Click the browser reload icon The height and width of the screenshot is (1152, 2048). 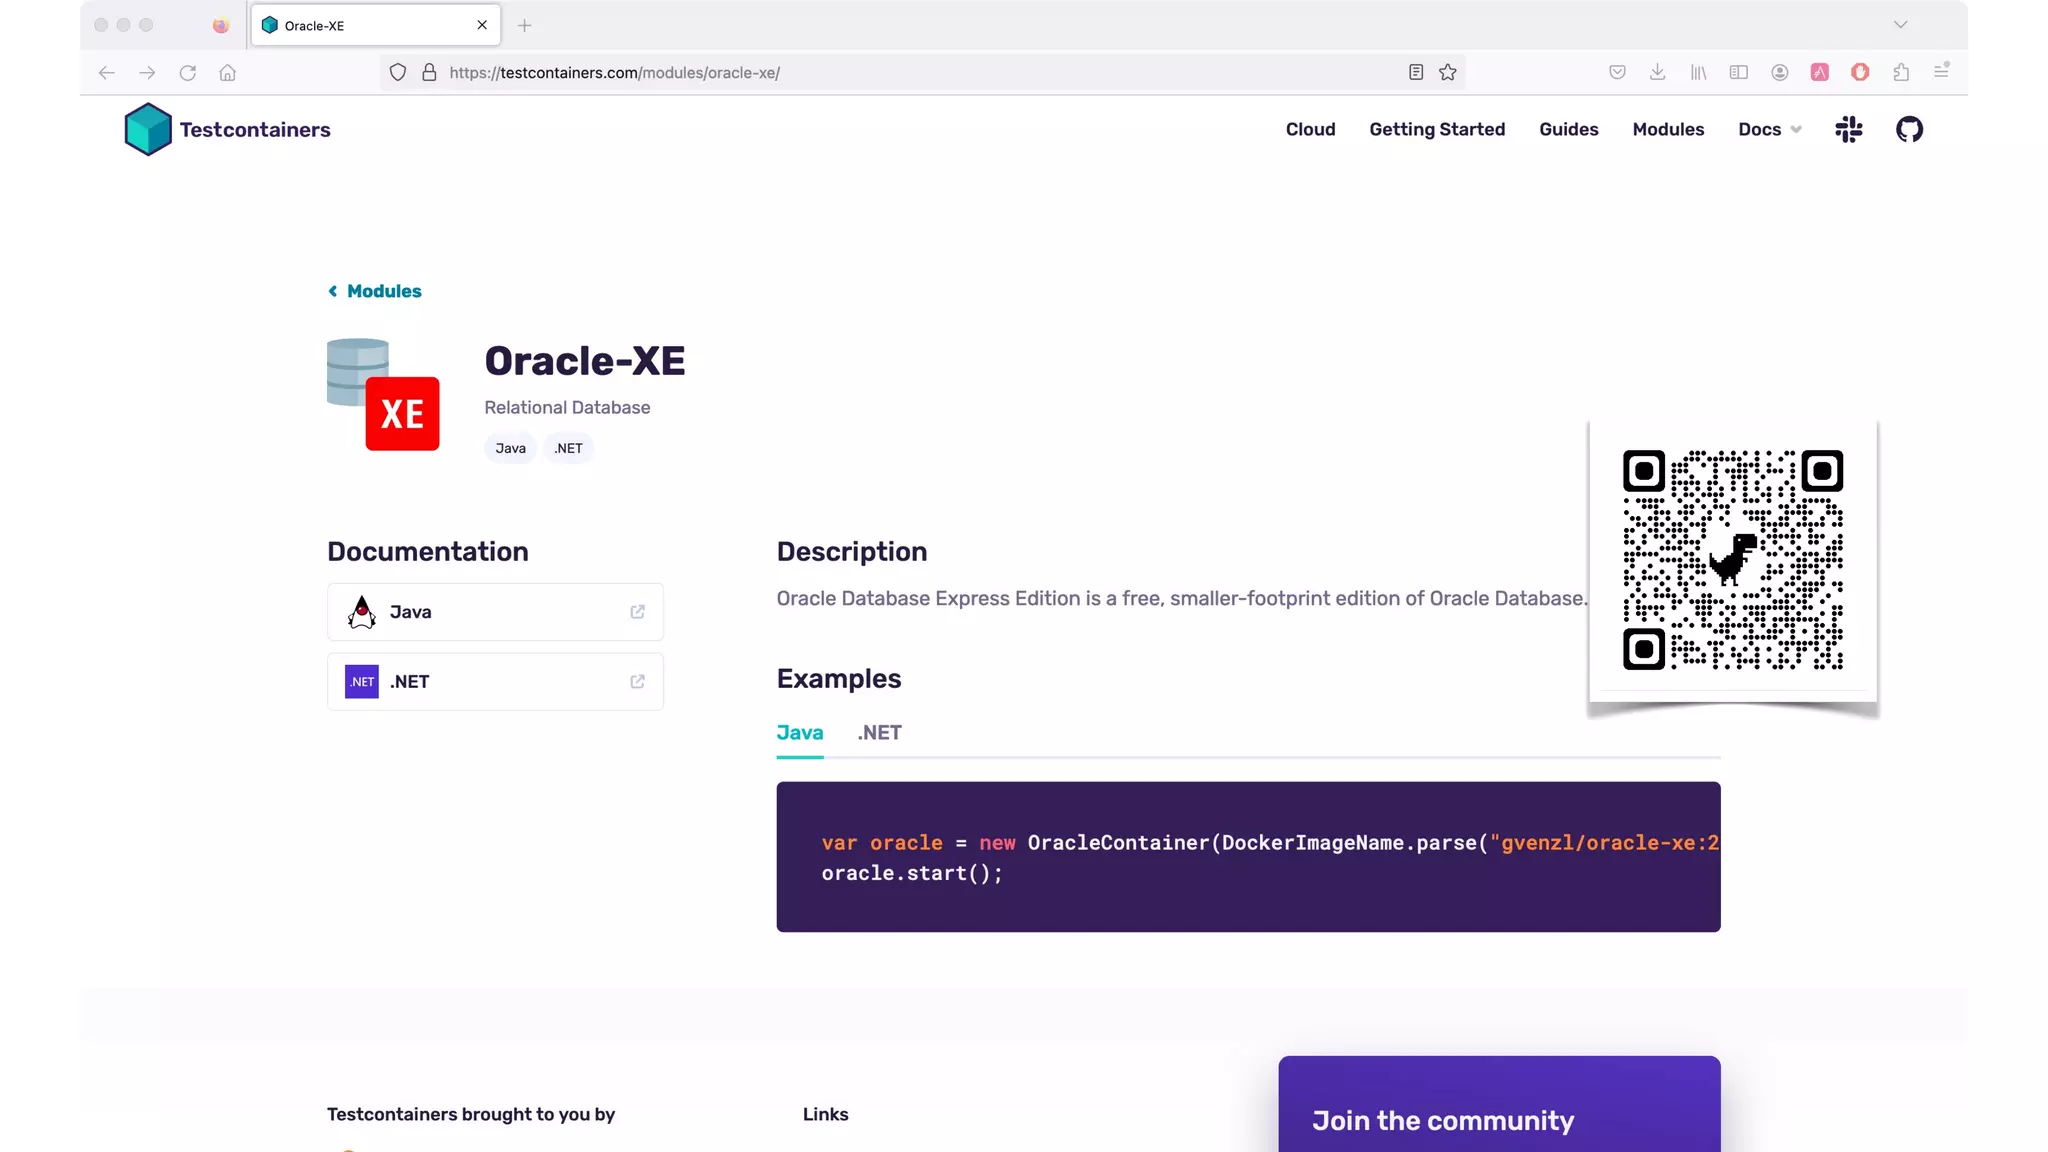tap(187, 72)
